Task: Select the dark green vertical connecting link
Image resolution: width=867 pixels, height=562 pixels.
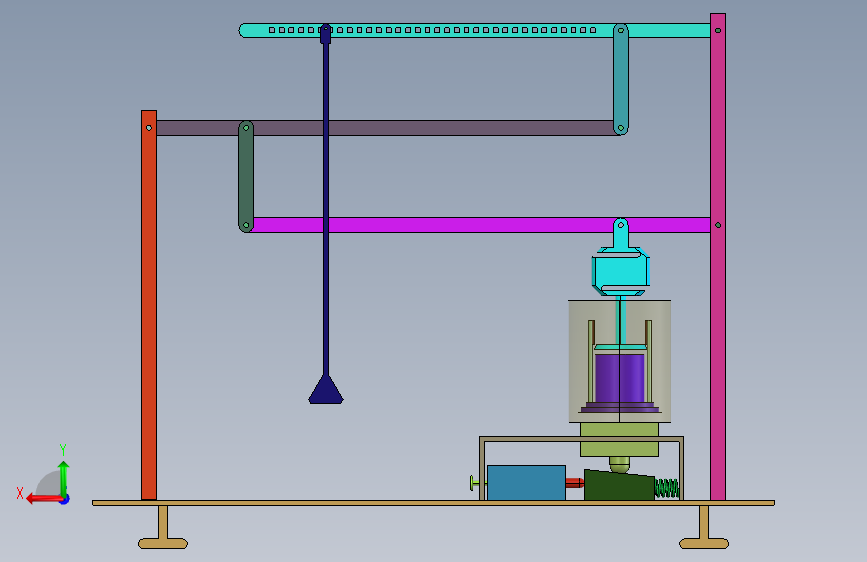Action: (246, 176)
